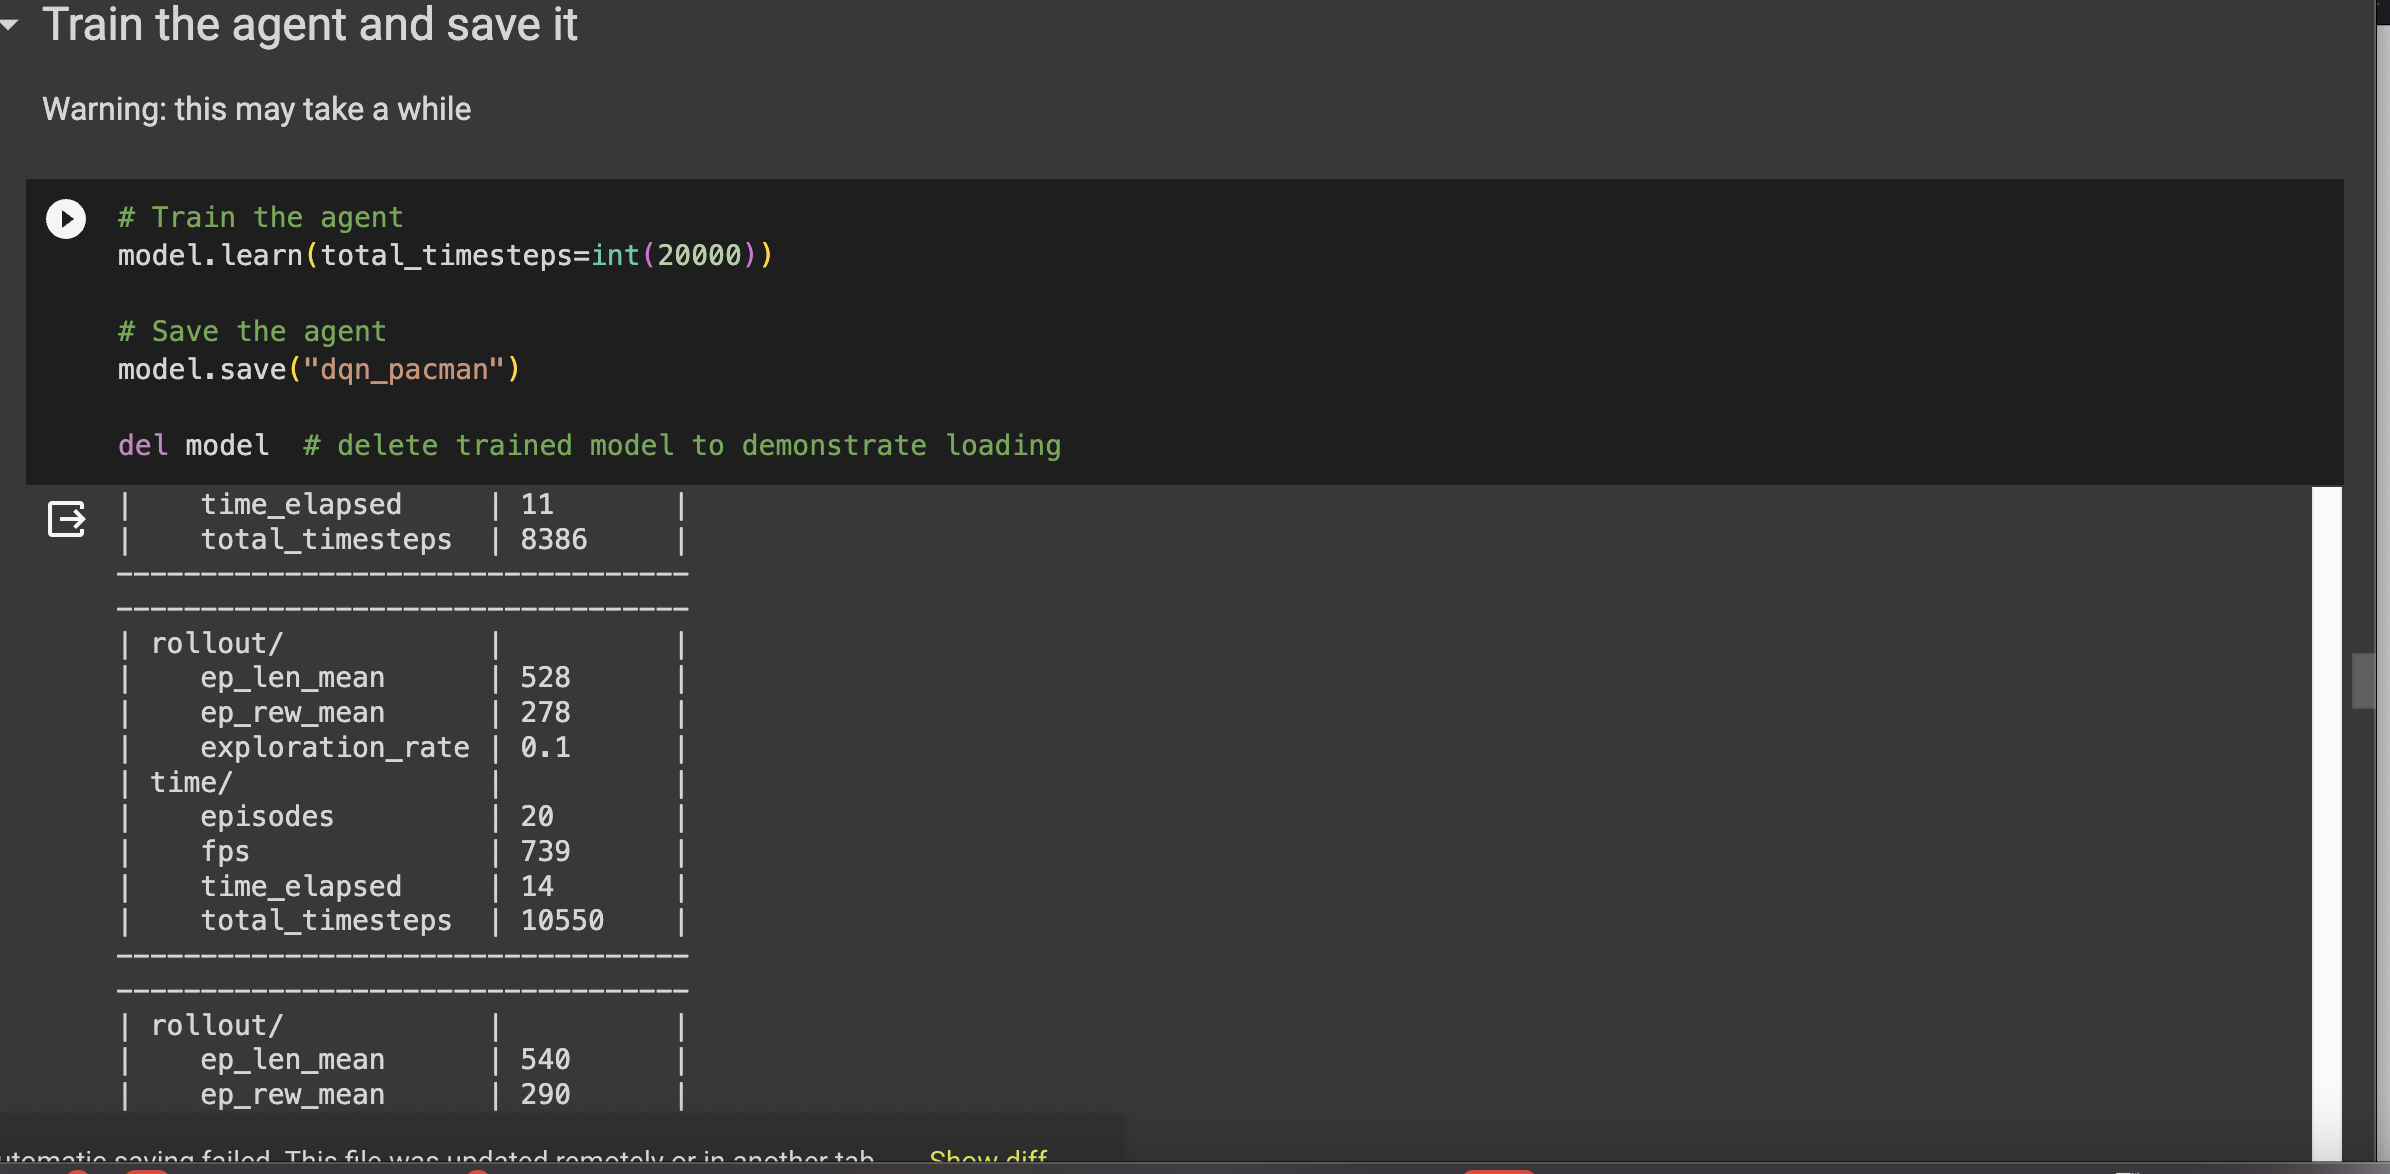Run the Train the agent code cell
The width and height of the screenshot is (2390, 1174).
point(66,219)
